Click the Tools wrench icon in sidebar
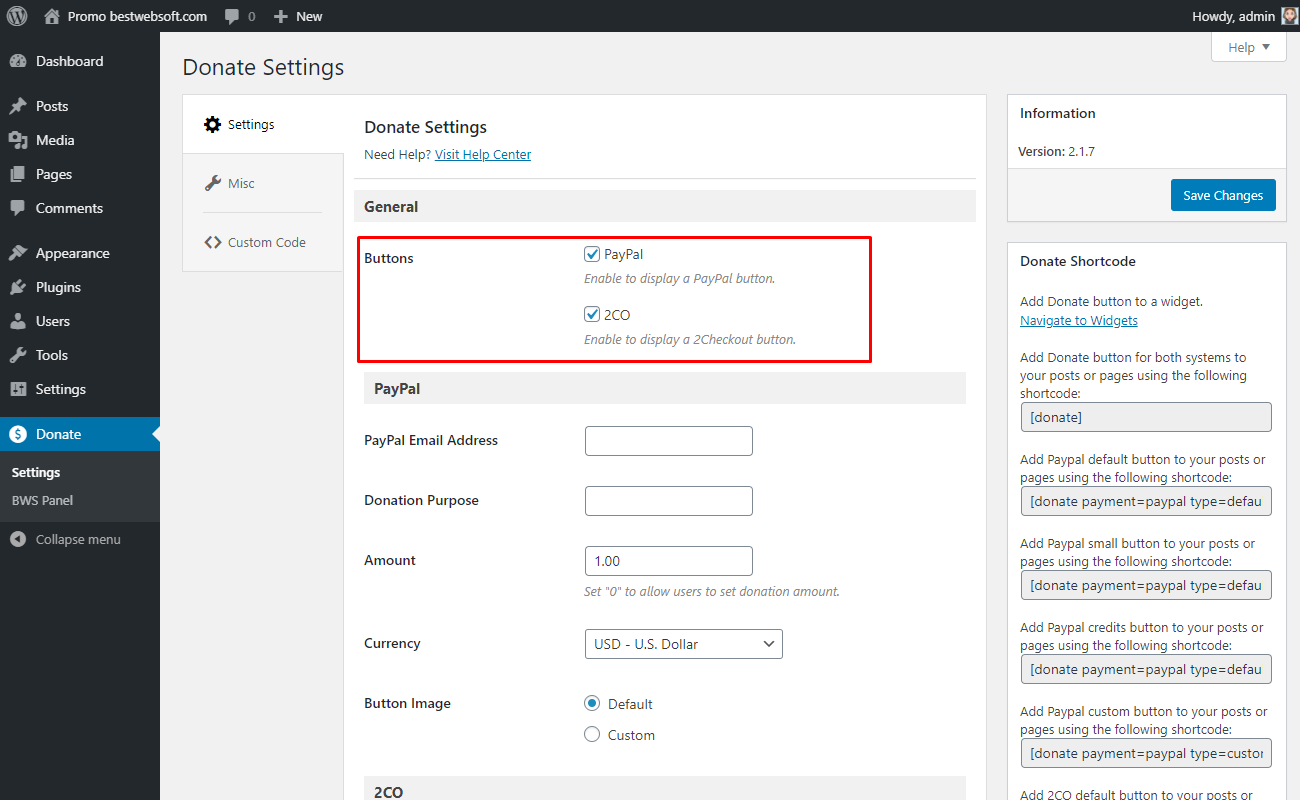 point(18,355)
